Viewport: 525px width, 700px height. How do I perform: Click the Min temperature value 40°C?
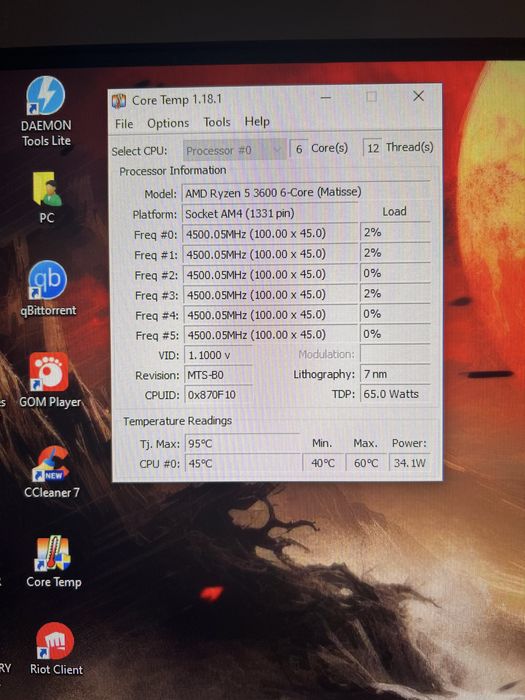click(323, 463)
